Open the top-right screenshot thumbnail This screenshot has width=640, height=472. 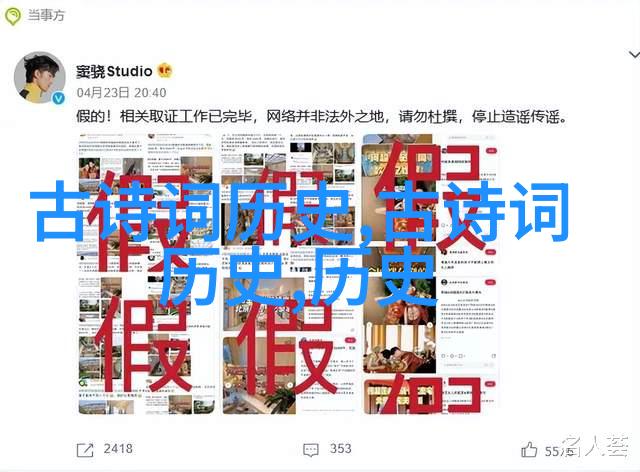click(429, 203)
